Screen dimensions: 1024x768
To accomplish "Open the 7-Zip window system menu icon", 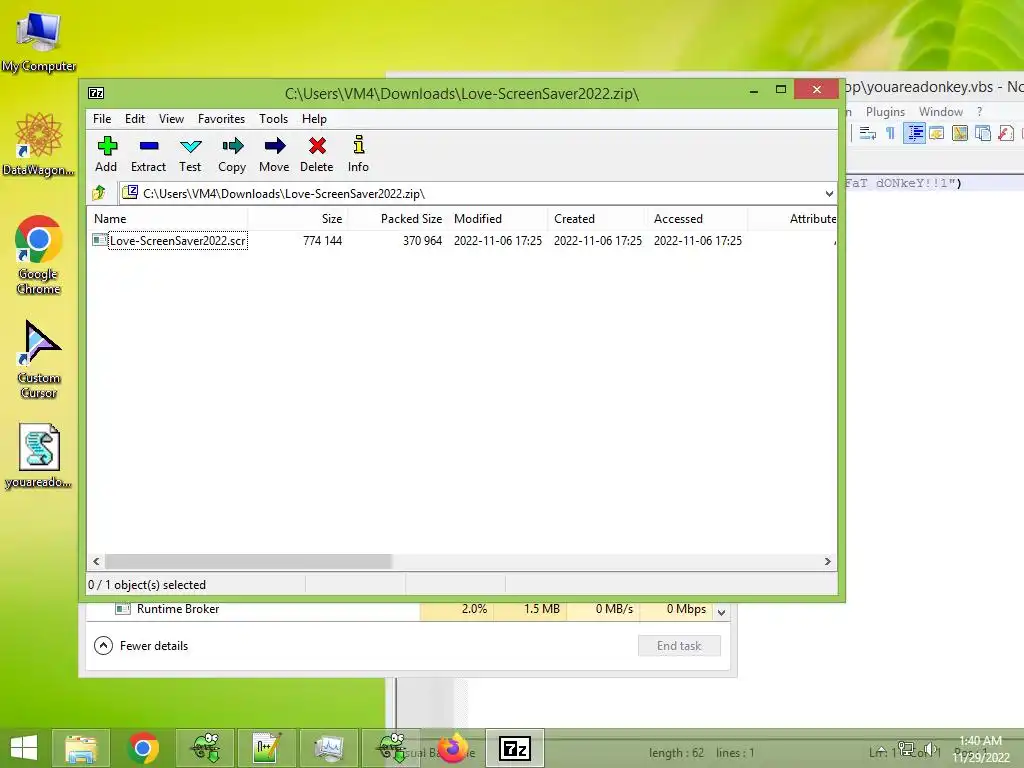I will point(96,93).
